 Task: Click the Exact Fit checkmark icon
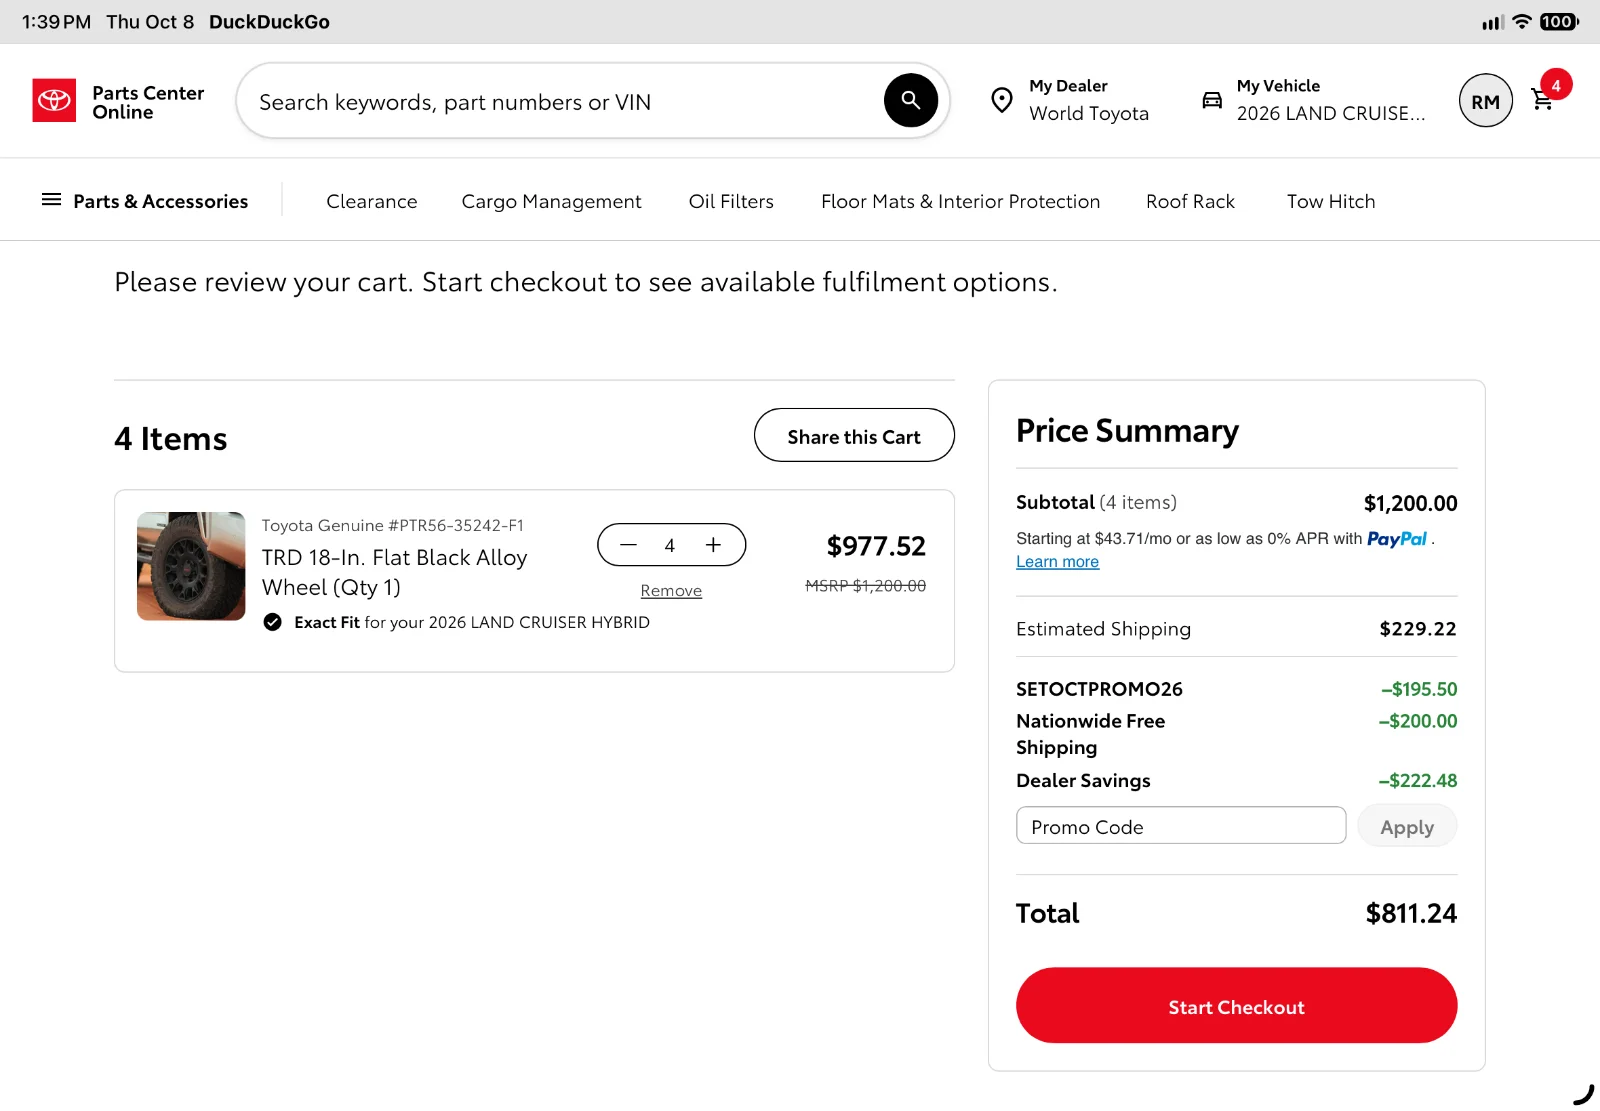click(x=272, y=622)
